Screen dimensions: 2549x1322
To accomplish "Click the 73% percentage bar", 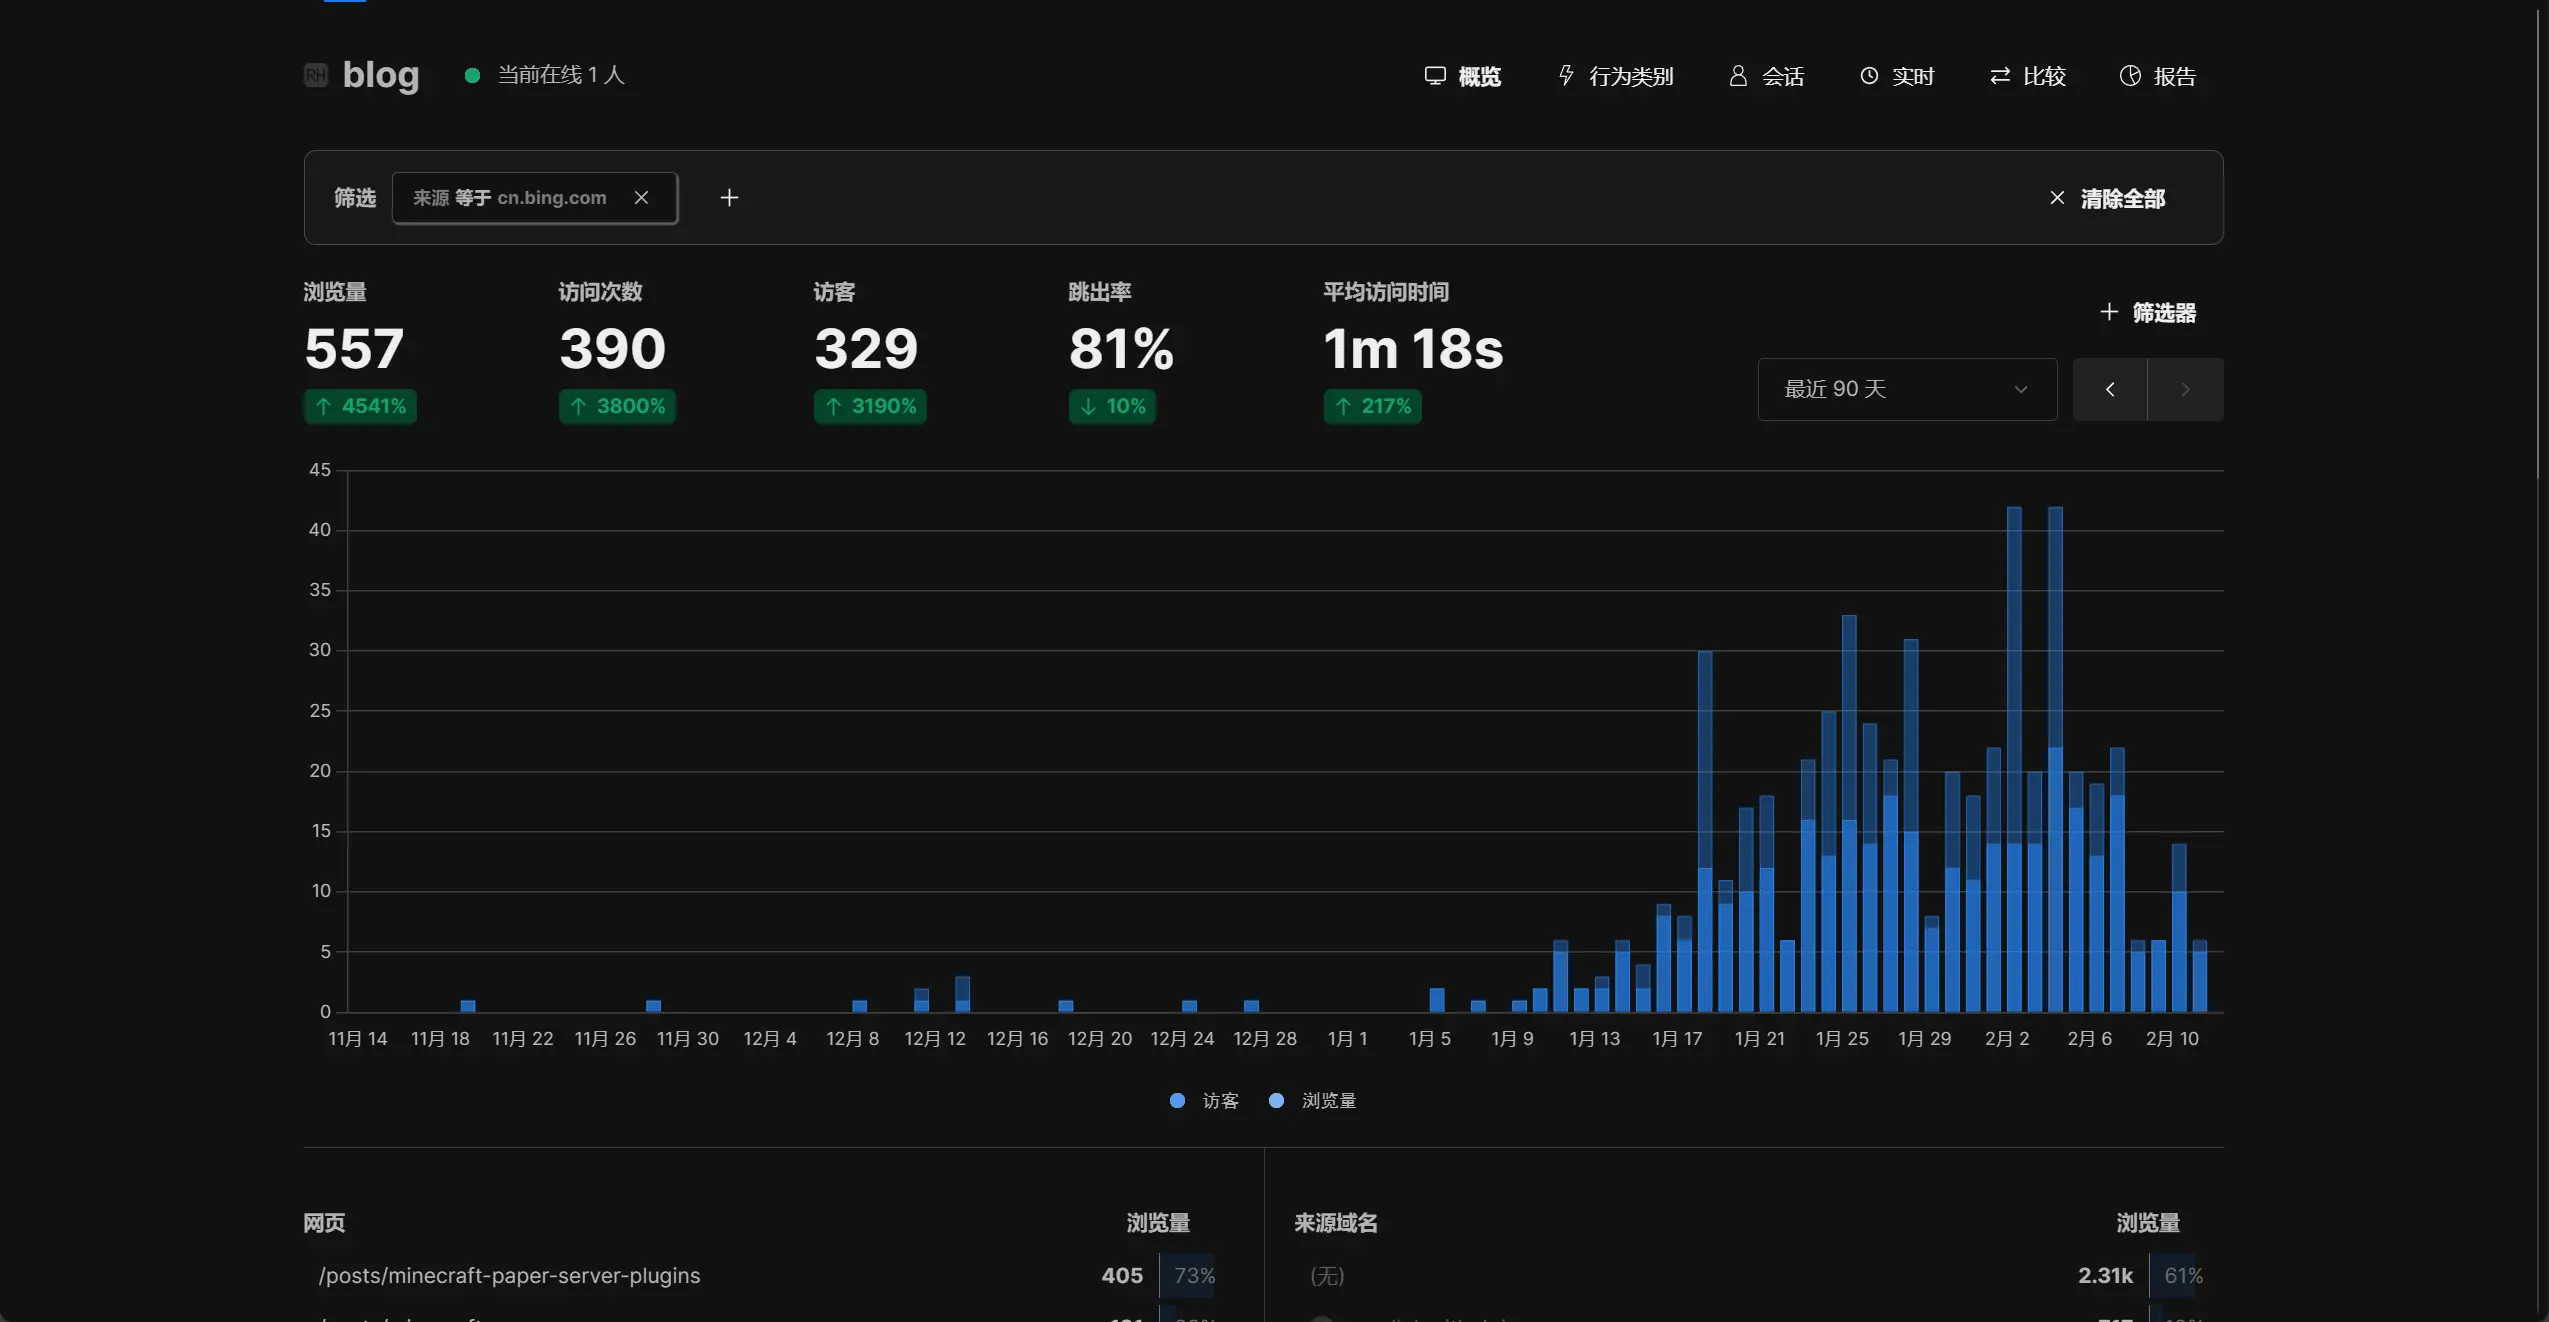I will (1187, 1275).
